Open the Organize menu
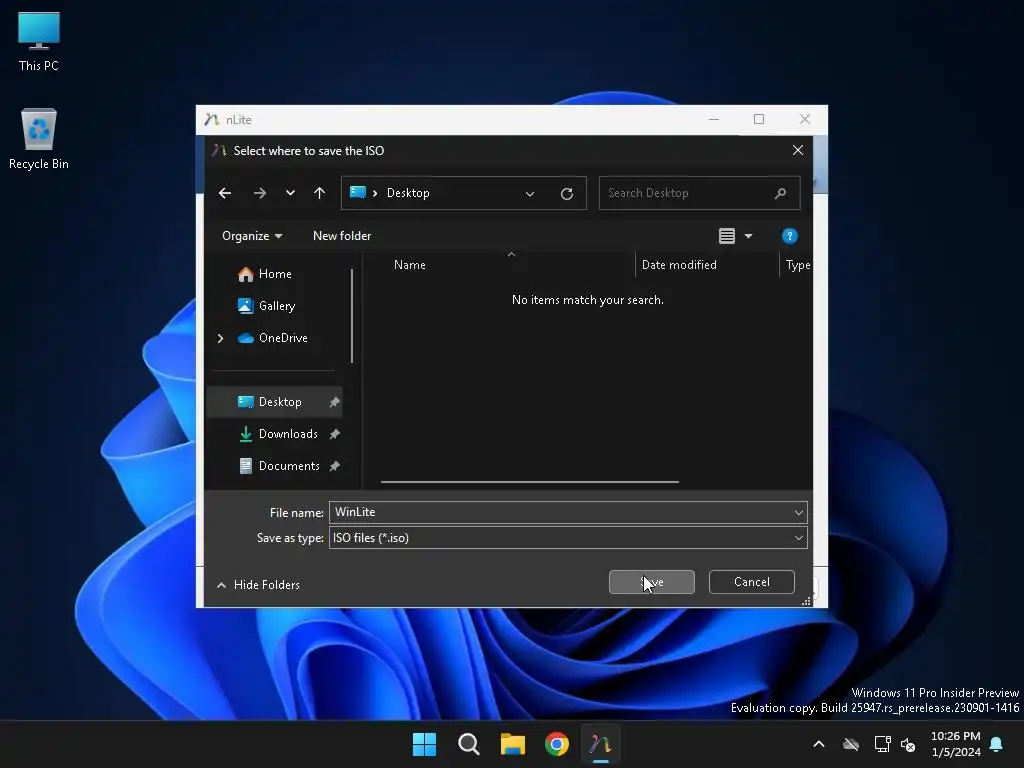 coord(252,236)
